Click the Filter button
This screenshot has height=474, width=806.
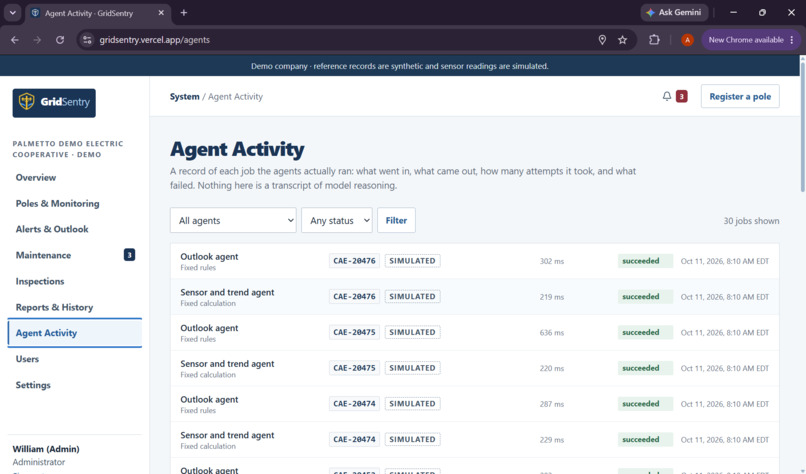click(396, 220)
